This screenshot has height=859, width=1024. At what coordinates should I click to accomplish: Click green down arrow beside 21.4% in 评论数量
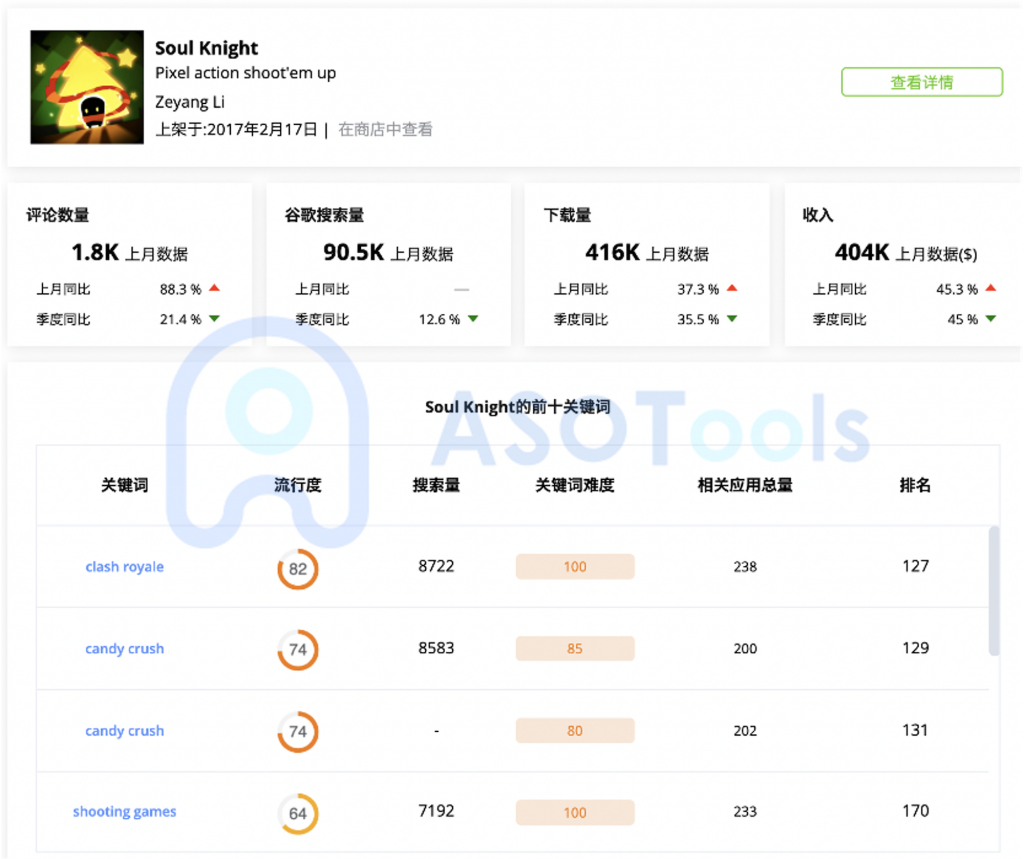pos(214,319)
